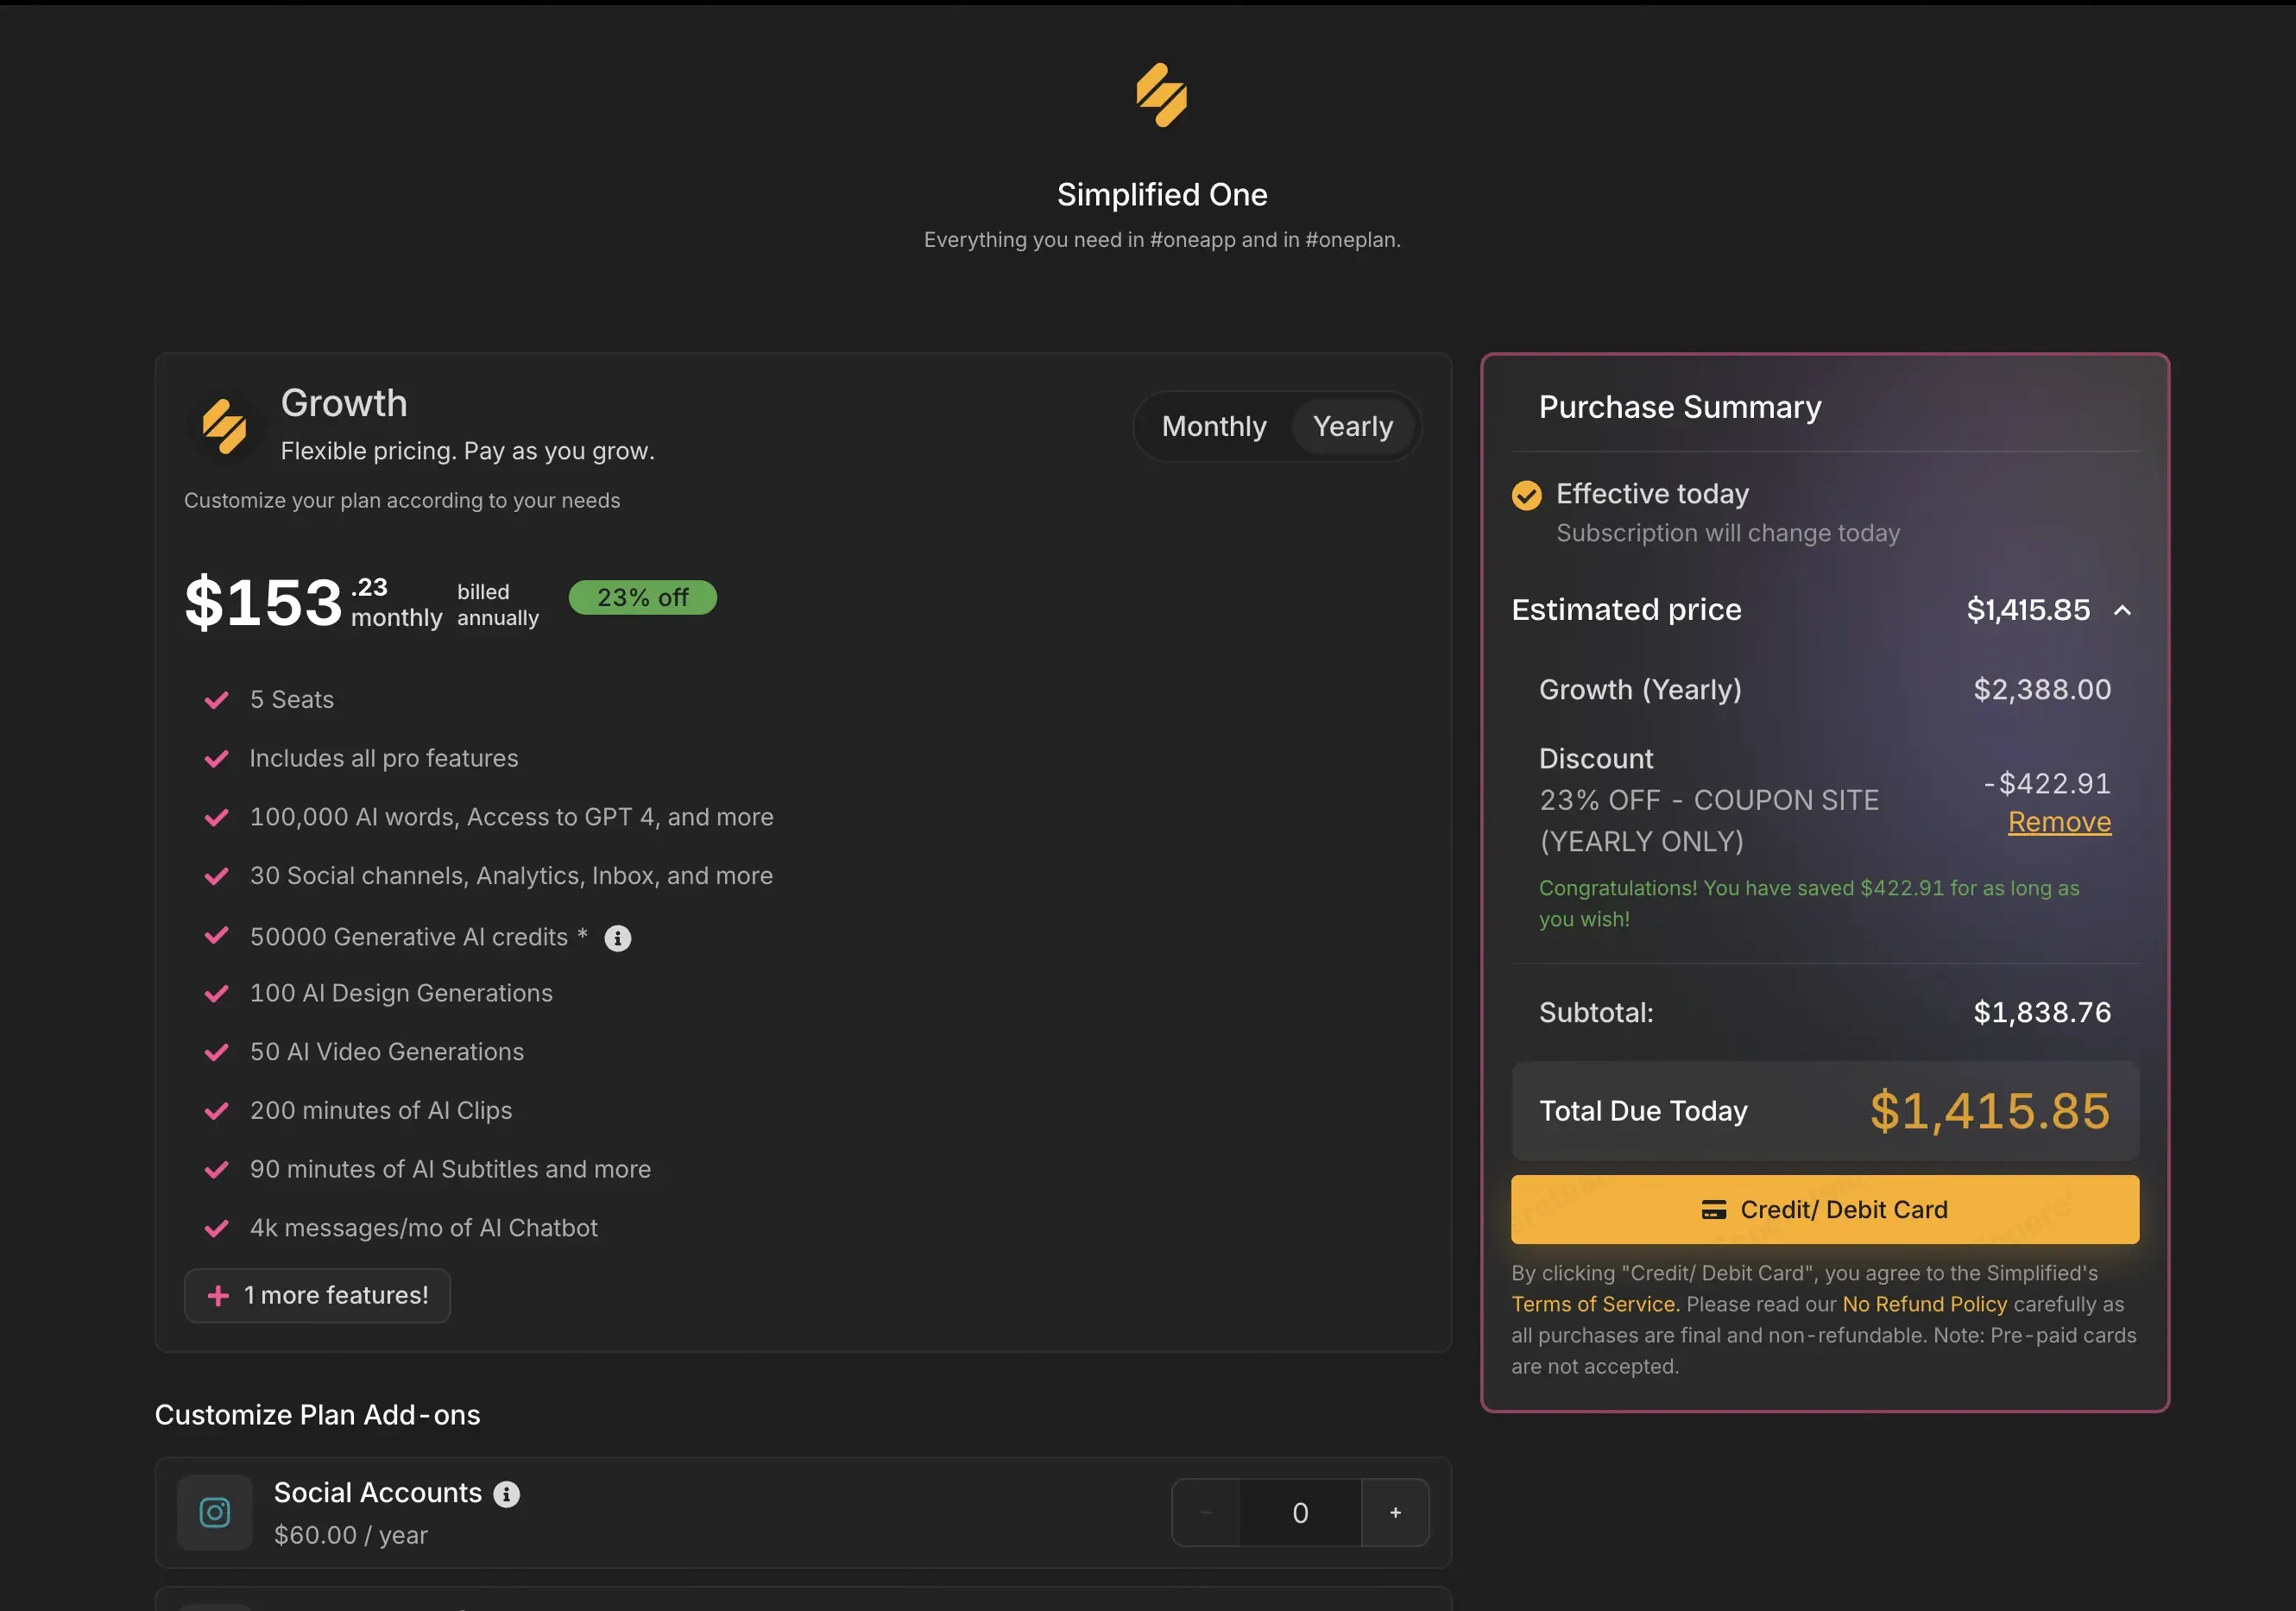Screen dimensions: 2296x1611
Task: Click the Social Accounts quantity field
Action: click(1300, 1513)
